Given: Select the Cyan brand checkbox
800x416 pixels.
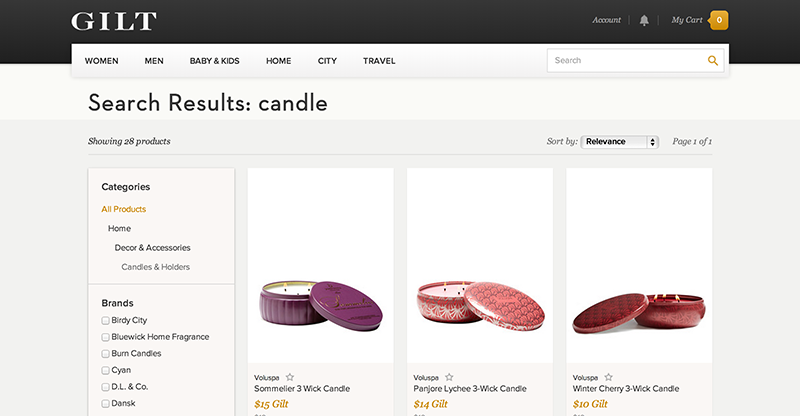Looking at the screenshot, I should tap(105, 371).
